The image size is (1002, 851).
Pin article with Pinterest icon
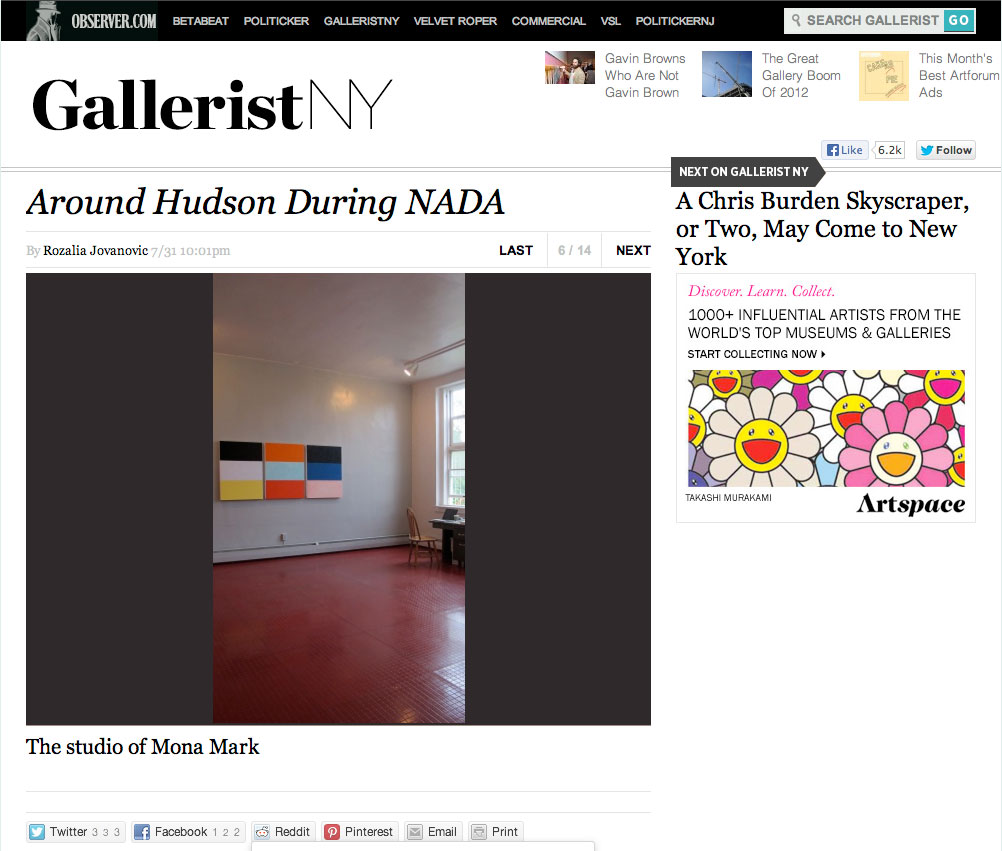coord(332,832)
